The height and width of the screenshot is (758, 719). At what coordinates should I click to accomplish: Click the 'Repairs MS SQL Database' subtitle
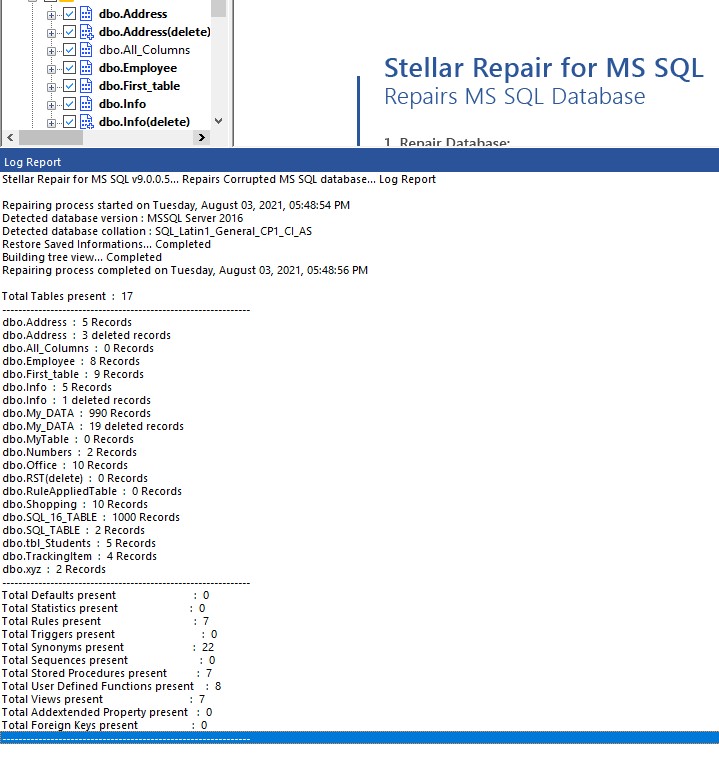[515, 96]
